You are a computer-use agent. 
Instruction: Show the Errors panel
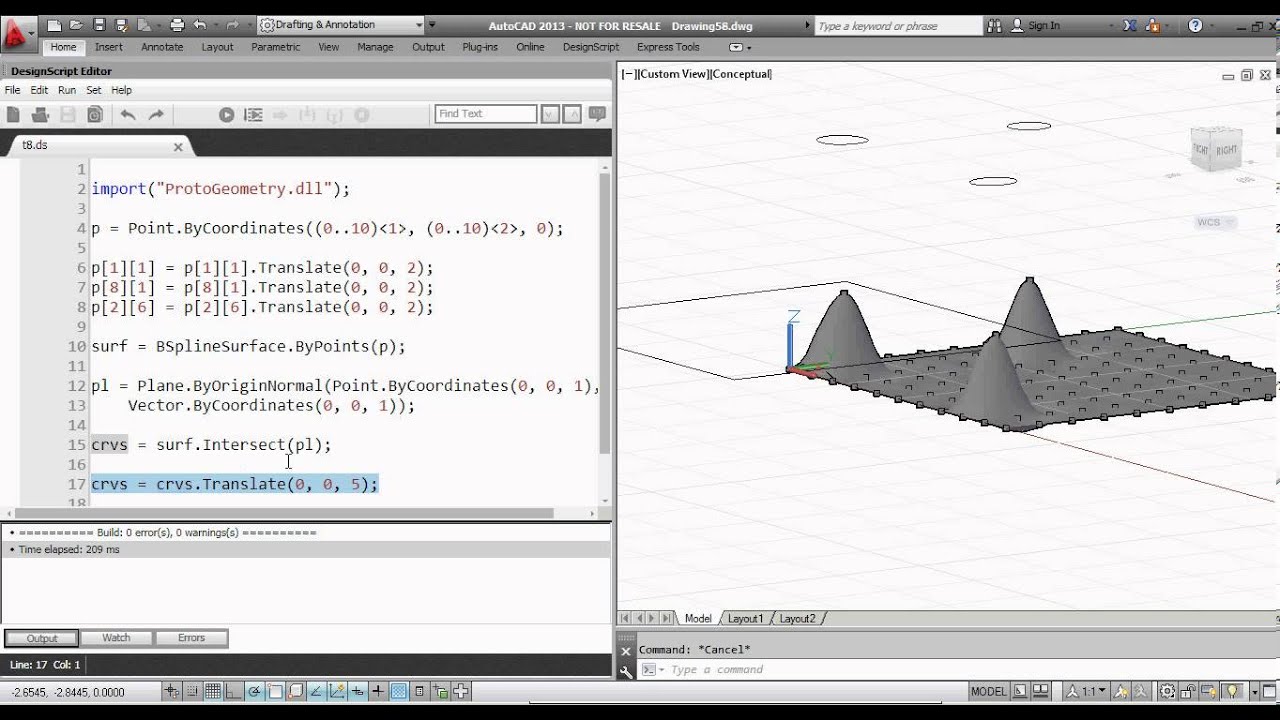191,638
